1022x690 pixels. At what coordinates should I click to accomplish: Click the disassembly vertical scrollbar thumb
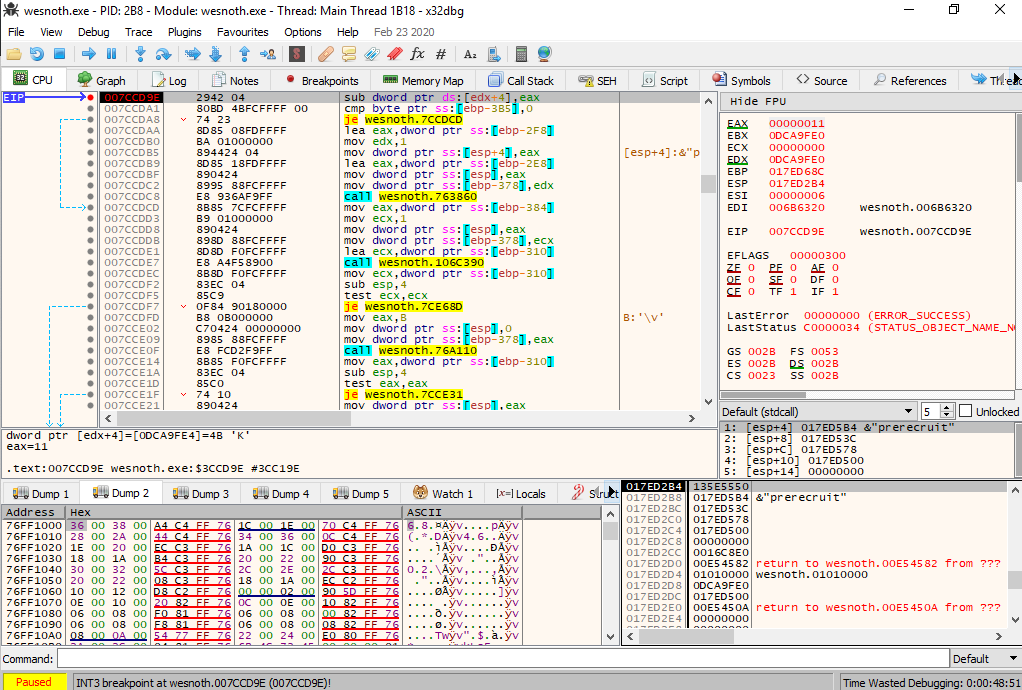coord(708,183)
